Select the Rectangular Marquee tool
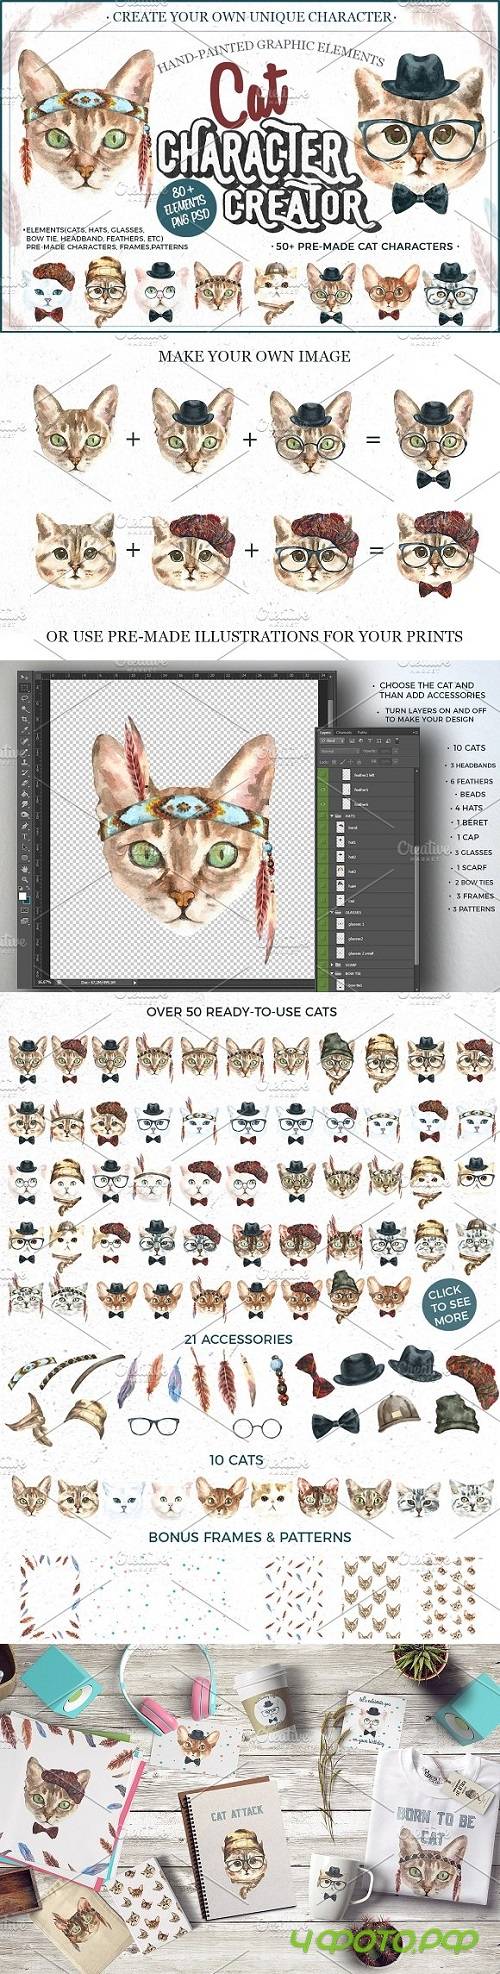Image resolution: width=500 pixels, height=1974 pixels. pyautogui.click(x=24, y=688)
